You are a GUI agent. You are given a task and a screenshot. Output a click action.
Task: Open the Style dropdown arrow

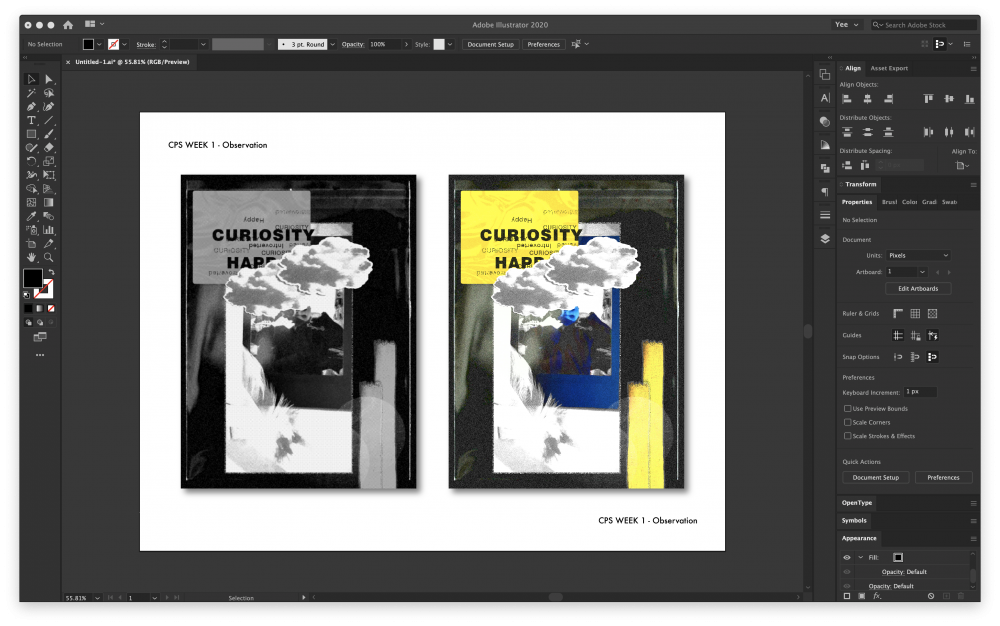click(450, 45)
